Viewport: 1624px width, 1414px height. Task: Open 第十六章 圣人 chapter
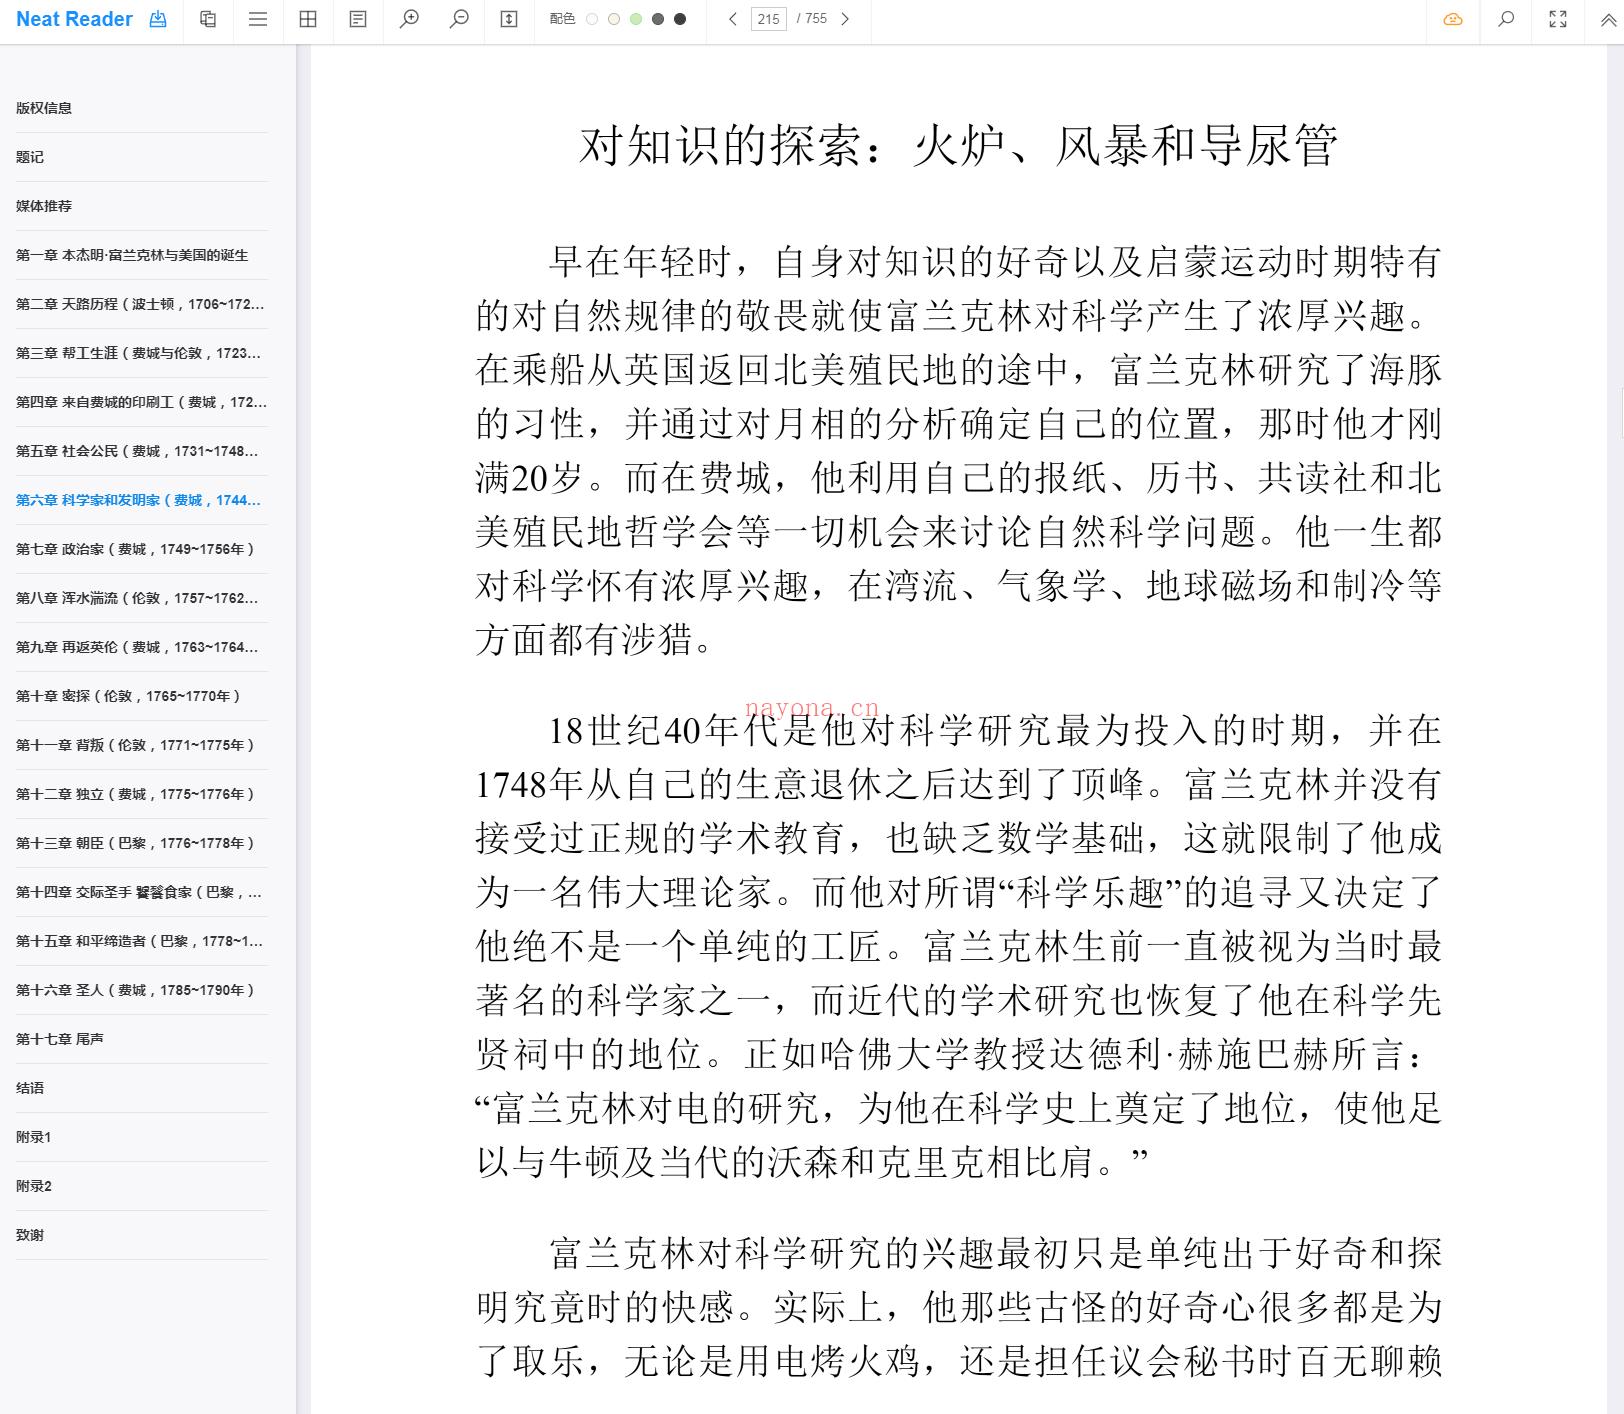pos(142,990)
